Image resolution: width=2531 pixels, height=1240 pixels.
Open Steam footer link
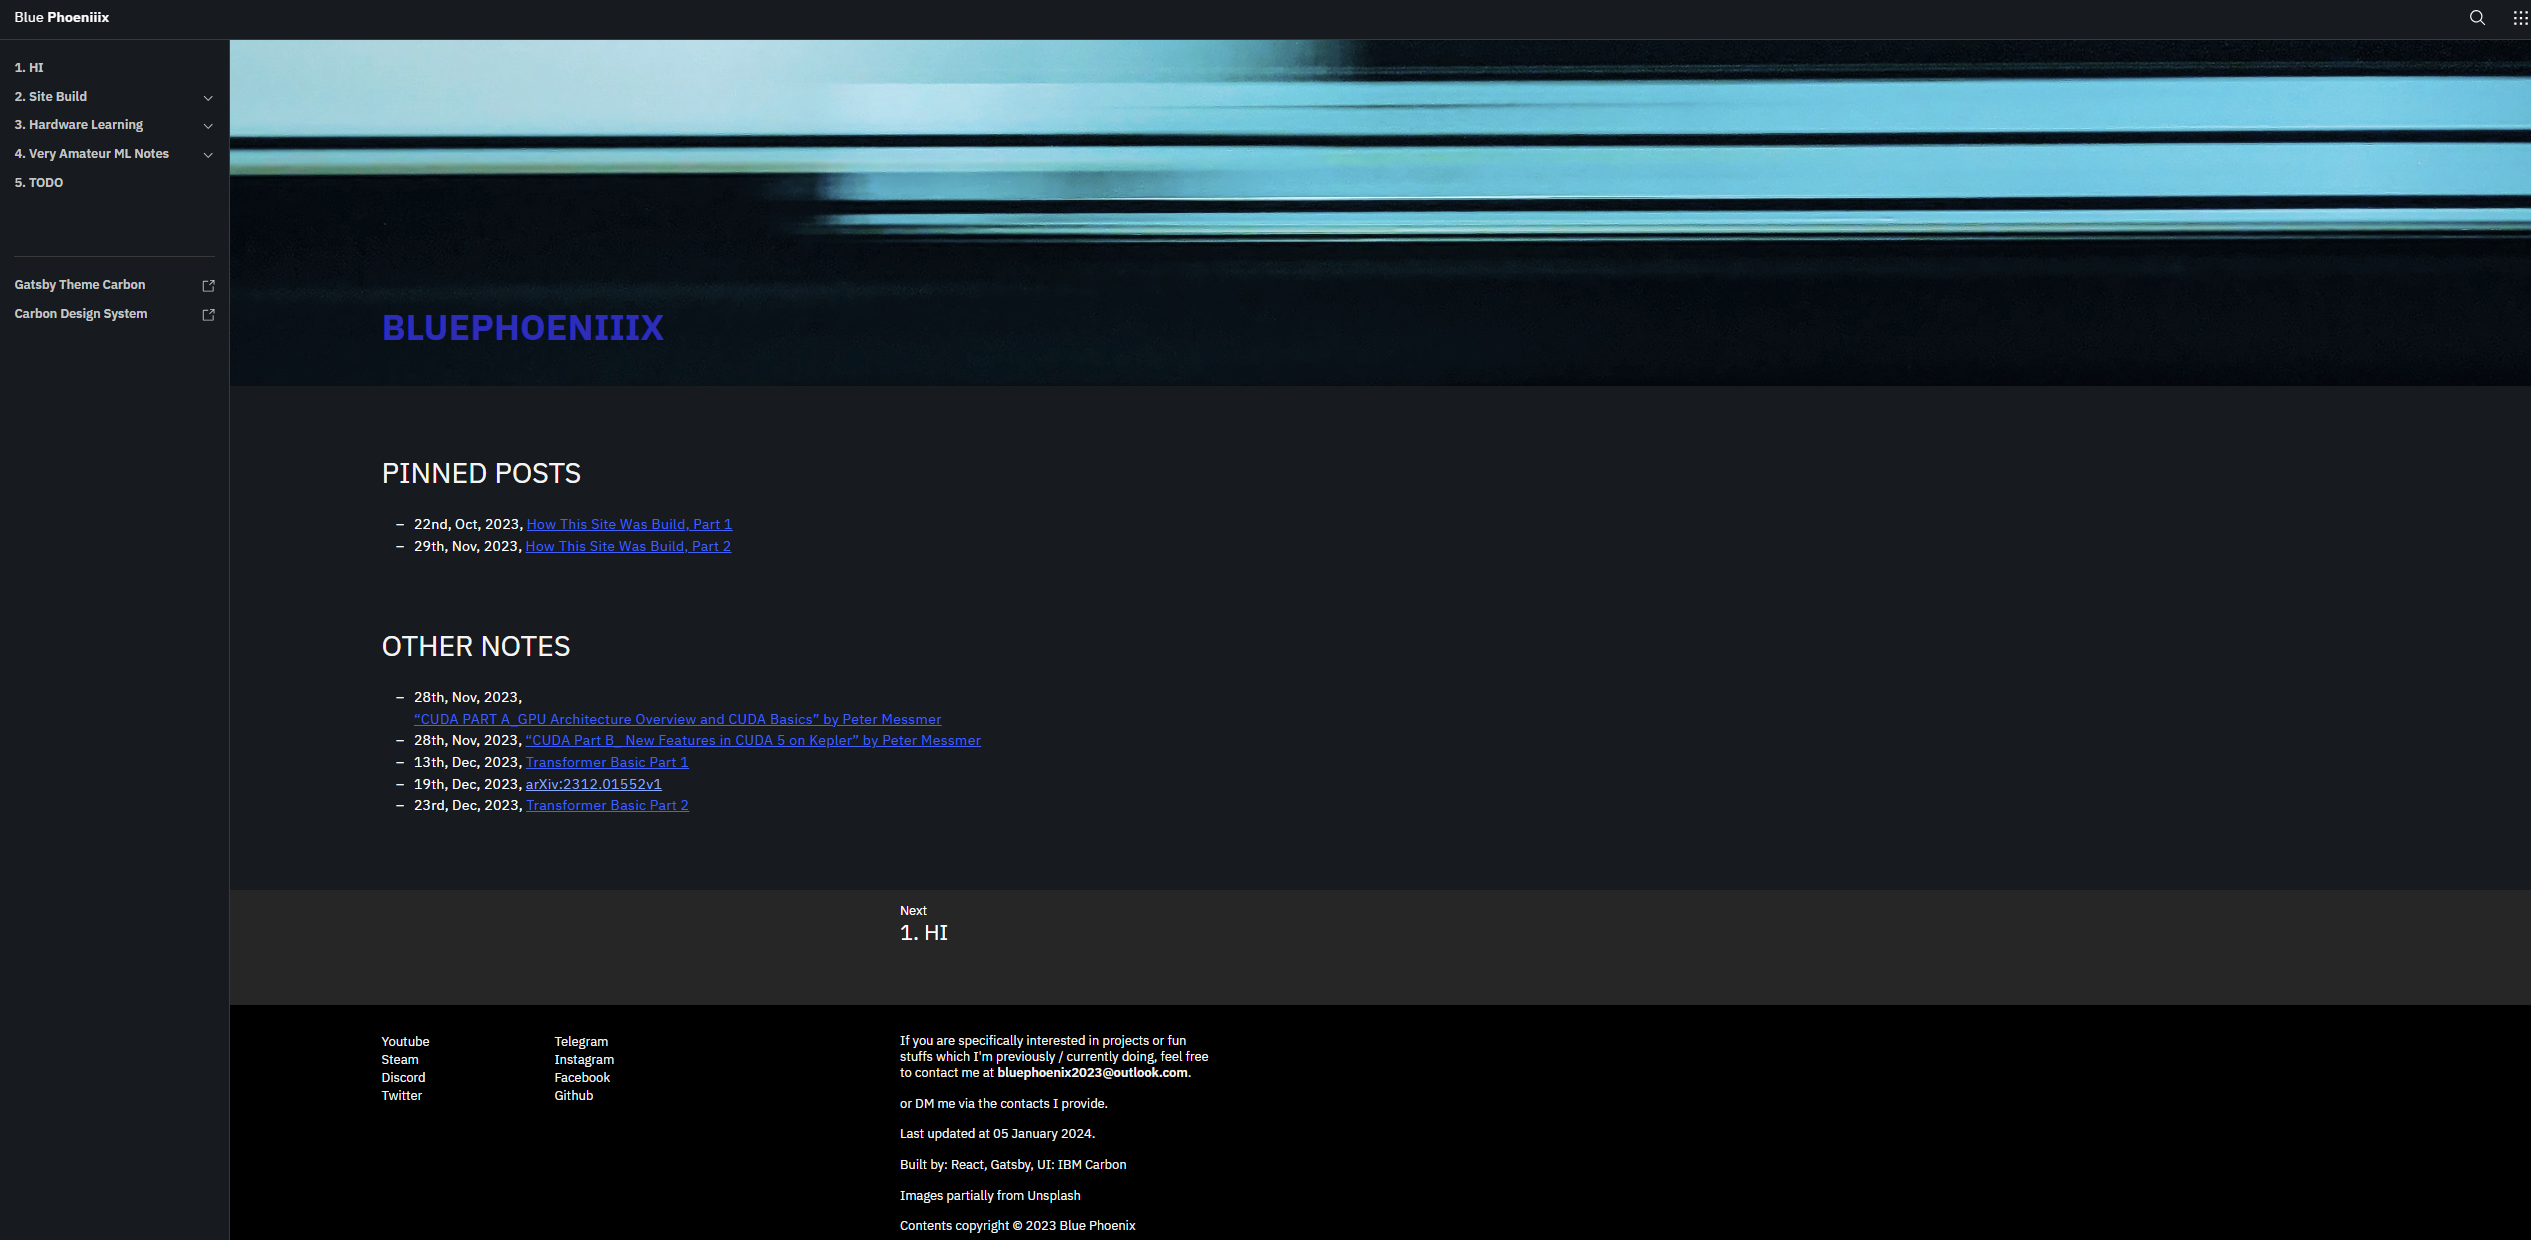[x=400, y=1060]
